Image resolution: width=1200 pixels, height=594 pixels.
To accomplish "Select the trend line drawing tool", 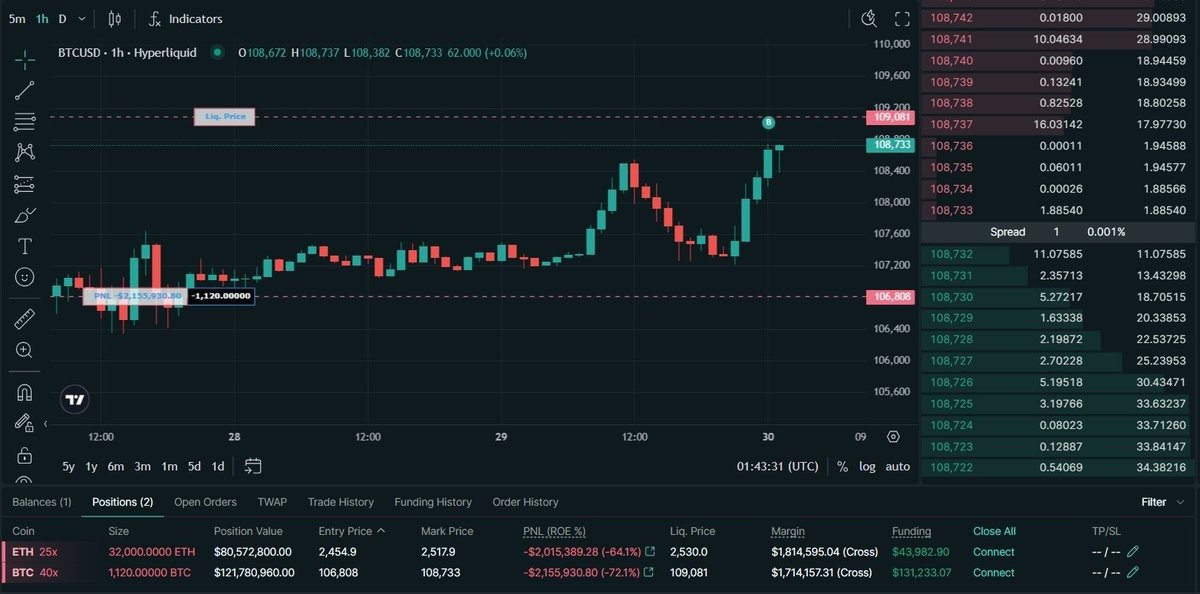I will click(24, 91).
